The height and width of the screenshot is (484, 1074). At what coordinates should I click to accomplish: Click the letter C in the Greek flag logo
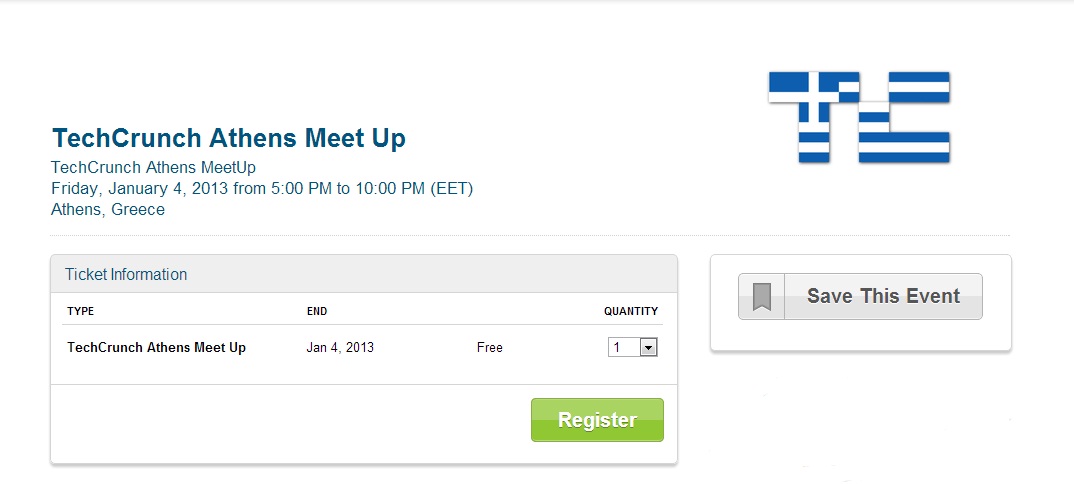903,118
